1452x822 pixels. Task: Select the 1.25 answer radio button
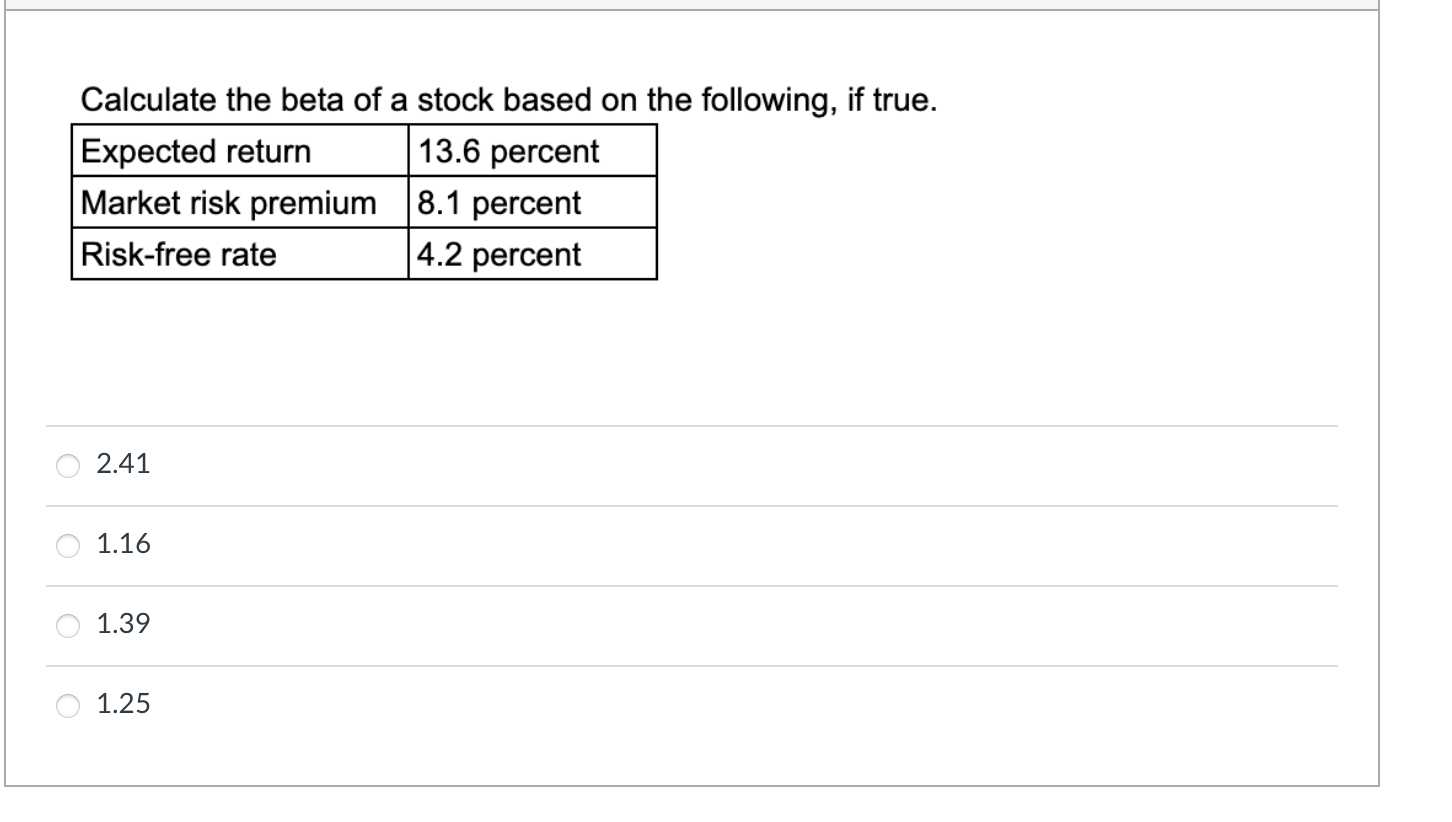point(66,705)
